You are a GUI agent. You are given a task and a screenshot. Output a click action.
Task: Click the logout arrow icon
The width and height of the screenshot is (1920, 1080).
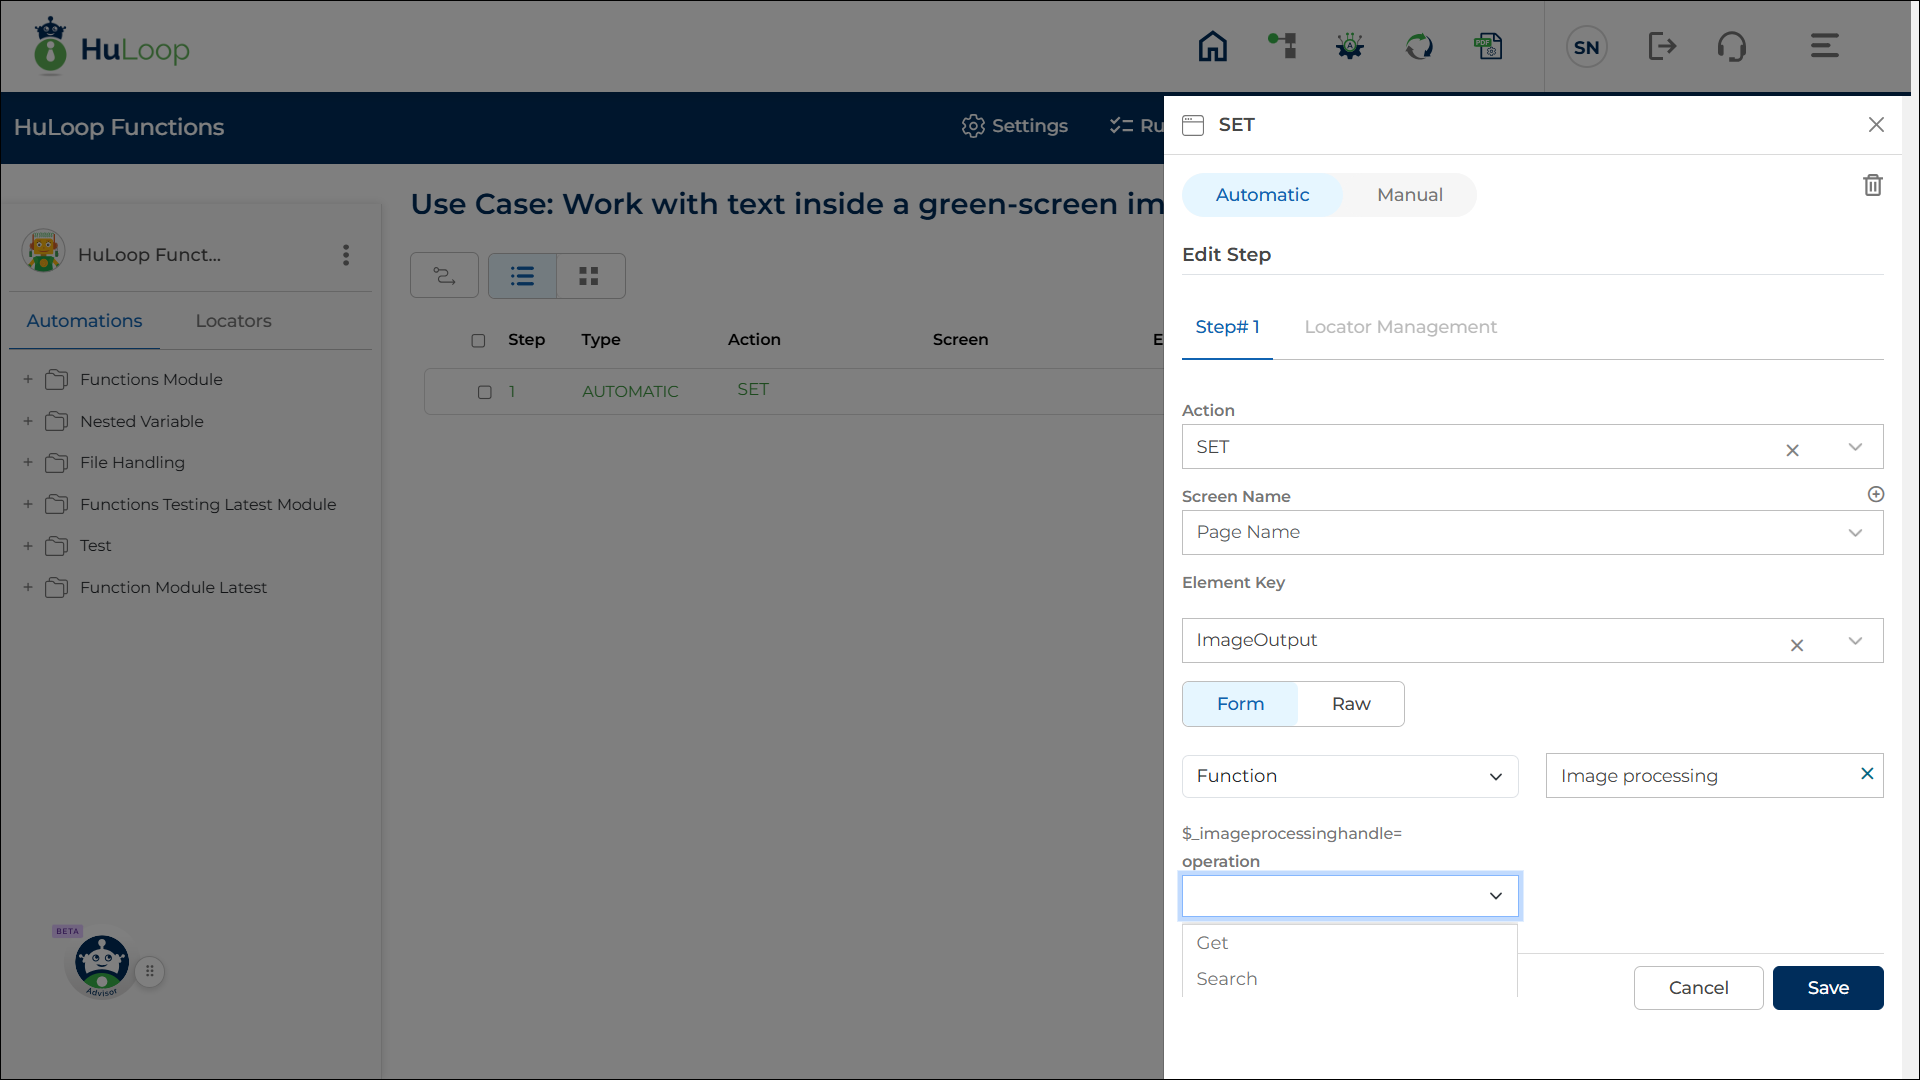[x=1661, y=46]
